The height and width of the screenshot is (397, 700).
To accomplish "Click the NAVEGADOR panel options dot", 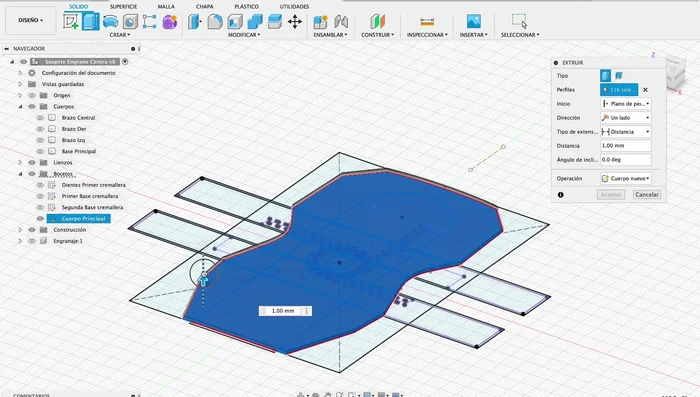I will [133, 49].
